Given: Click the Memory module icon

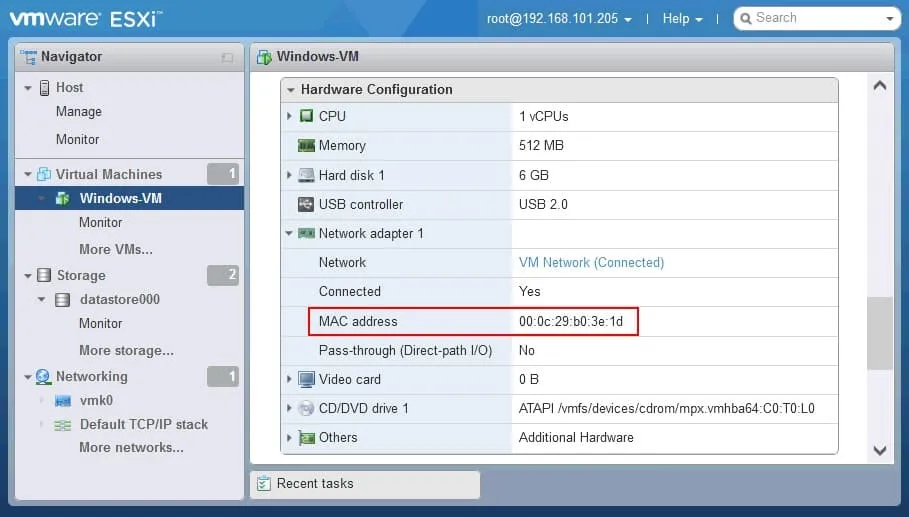Looking at the screenshot, I should click(306, 146).
